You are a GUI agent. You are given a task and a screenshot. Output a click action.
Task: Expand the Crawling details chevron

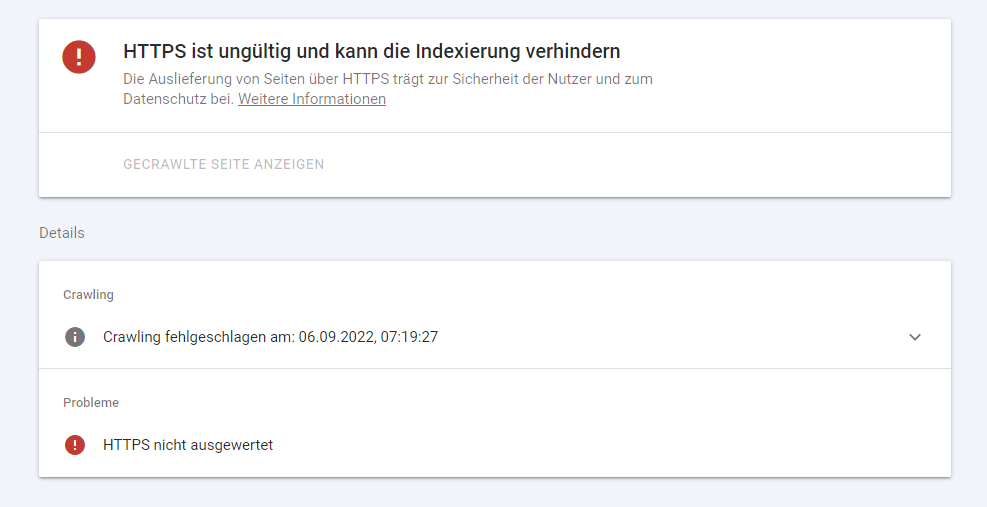tap(914, 337)
